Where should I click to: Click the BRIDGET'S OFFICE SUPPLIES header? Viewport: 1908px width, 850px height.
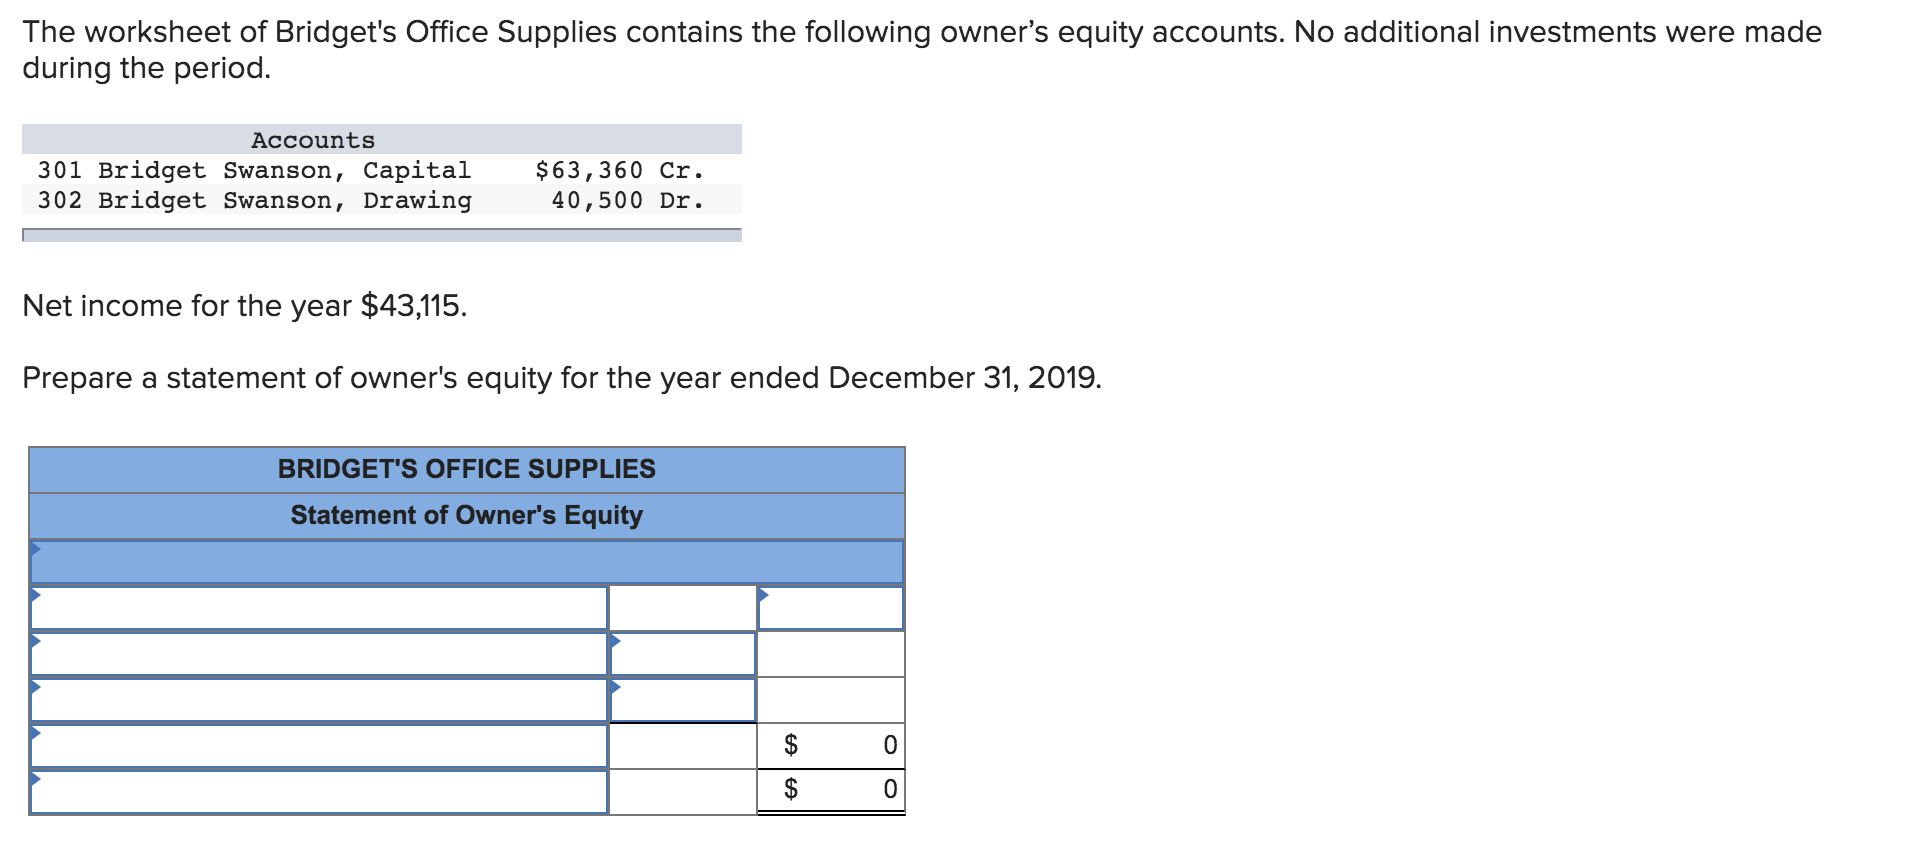(466, 469)
